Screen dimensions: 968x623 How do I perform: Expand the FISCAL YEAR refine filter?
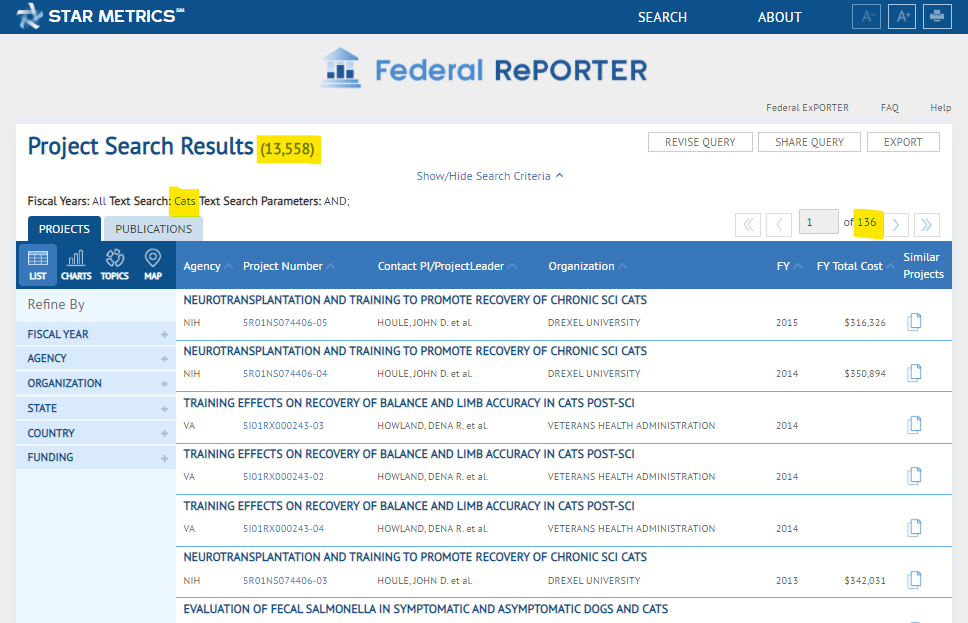pyautogui.click(x=96, y=334)
